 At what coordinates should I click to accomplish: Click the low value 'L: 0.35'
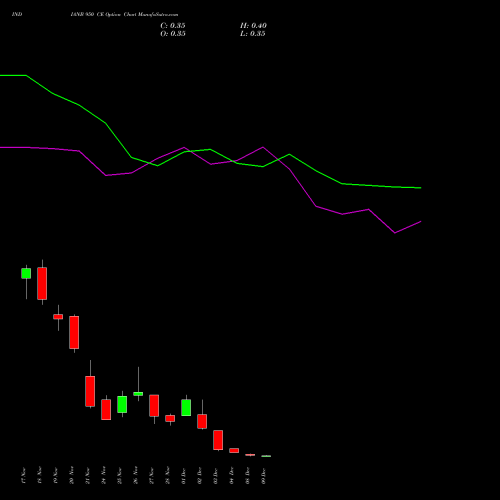pos(253,34)
